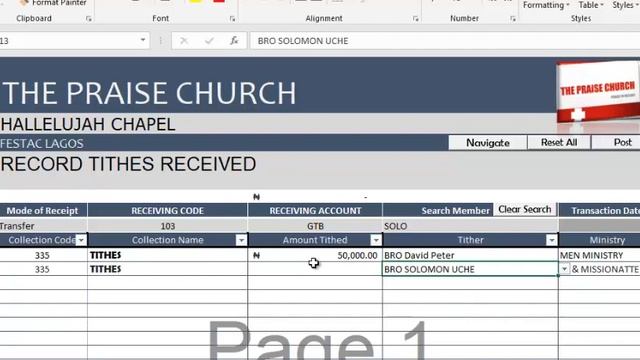Screen dimensions: 640x360
Task: Open the Cell Styles dropdown
Action: [x=625, y=5]
